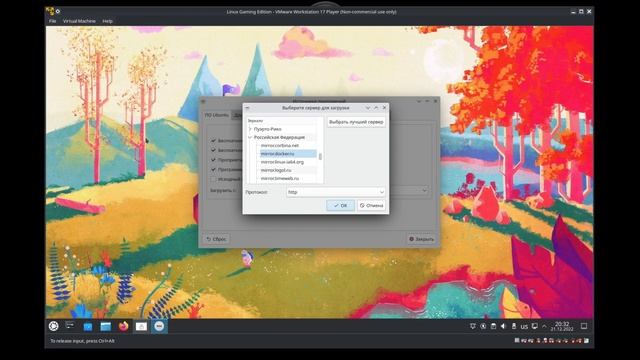Switch keyboard layout via US indicator

524,327
